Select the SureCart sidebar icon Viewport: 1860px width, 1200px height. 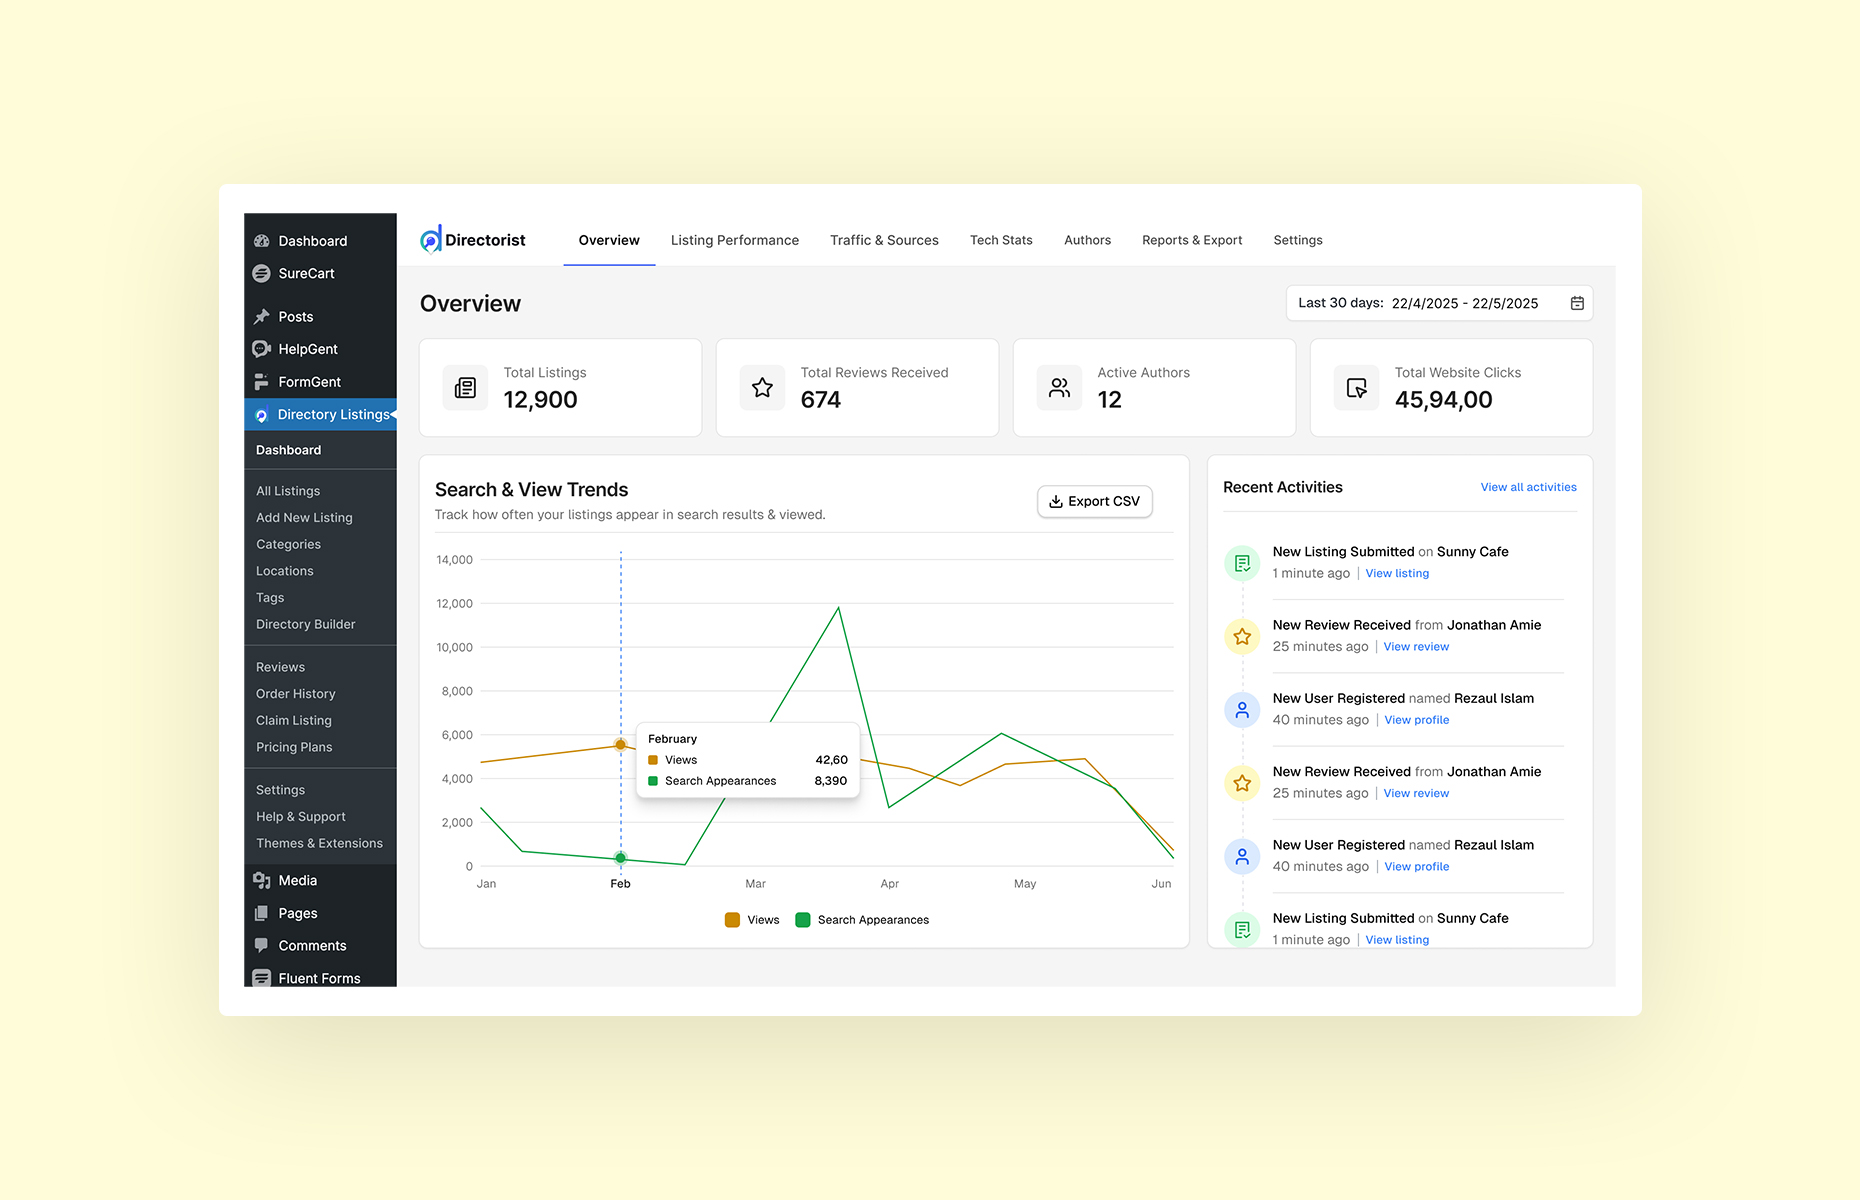coord(262,273)
